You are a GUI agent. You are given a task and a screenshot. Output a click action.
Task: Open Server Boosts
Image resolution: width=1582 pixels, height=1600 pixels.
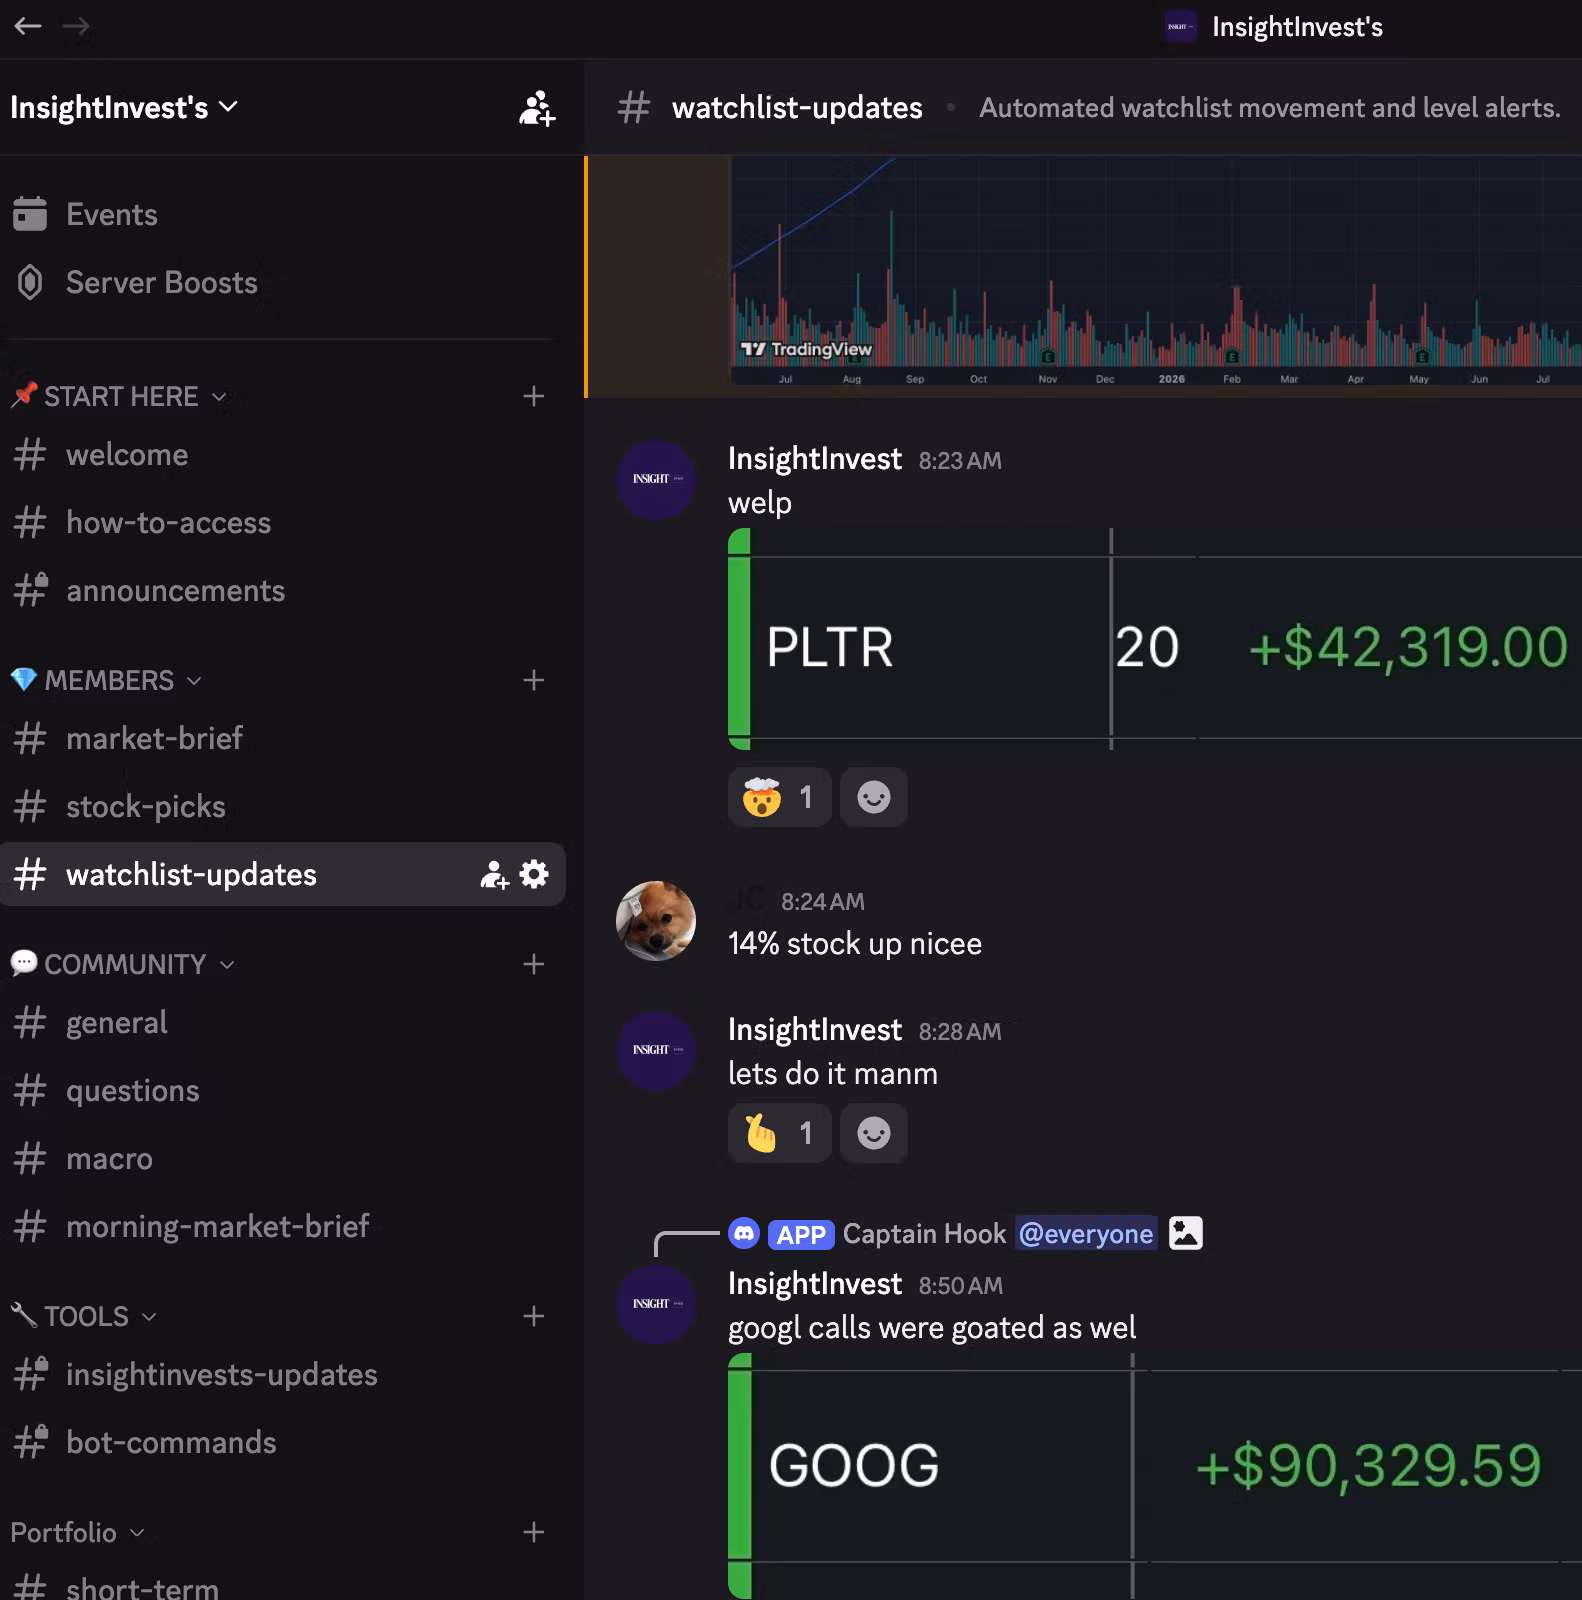pos(282,282)
